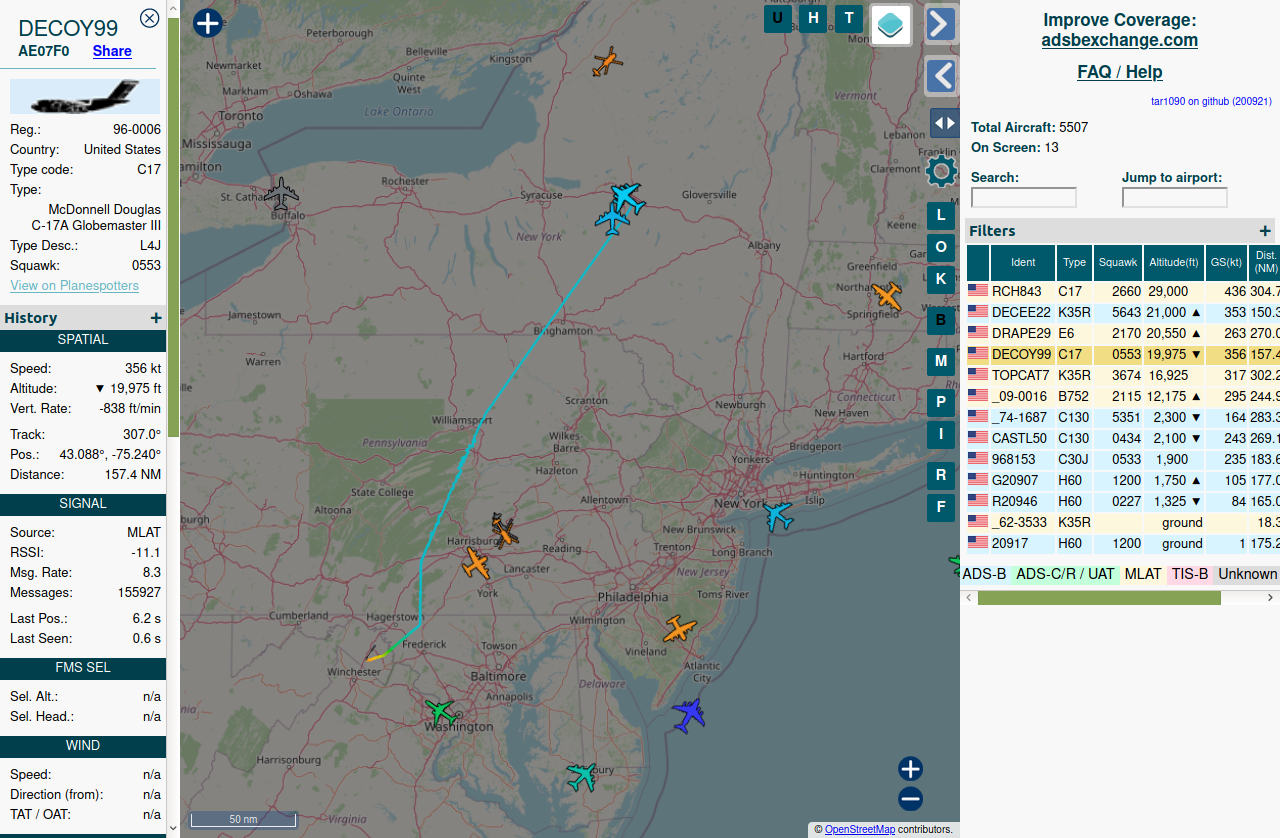1280x838 pixels.
Task: Select the orange aircraft near Vineland
Action: pos(680,629)
